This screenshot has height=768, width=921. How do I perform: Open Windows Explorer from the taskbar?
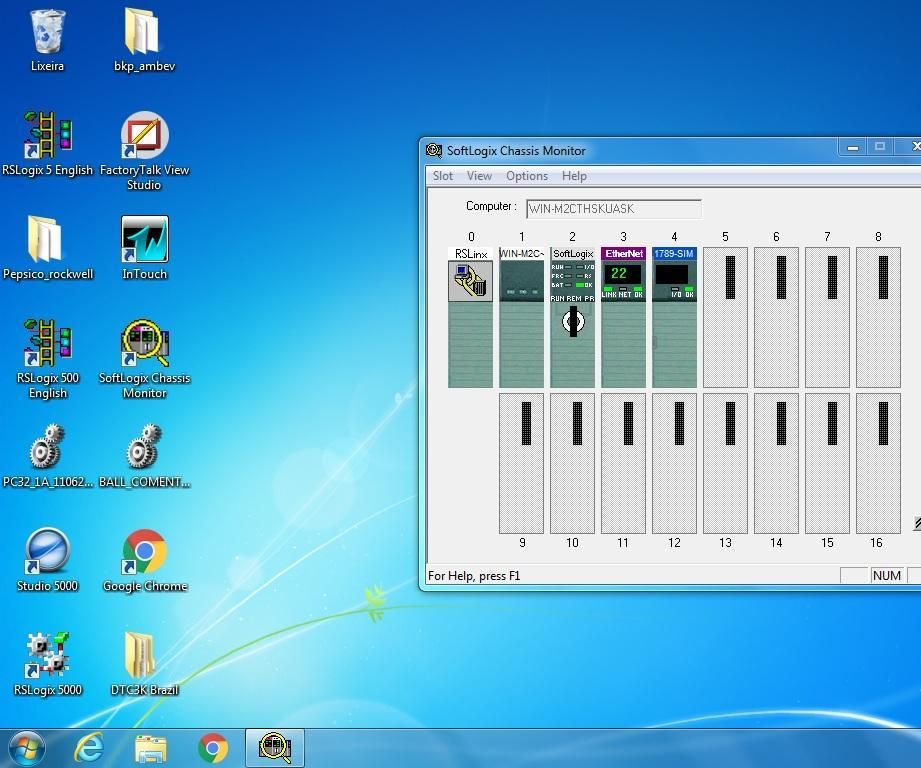150,748
